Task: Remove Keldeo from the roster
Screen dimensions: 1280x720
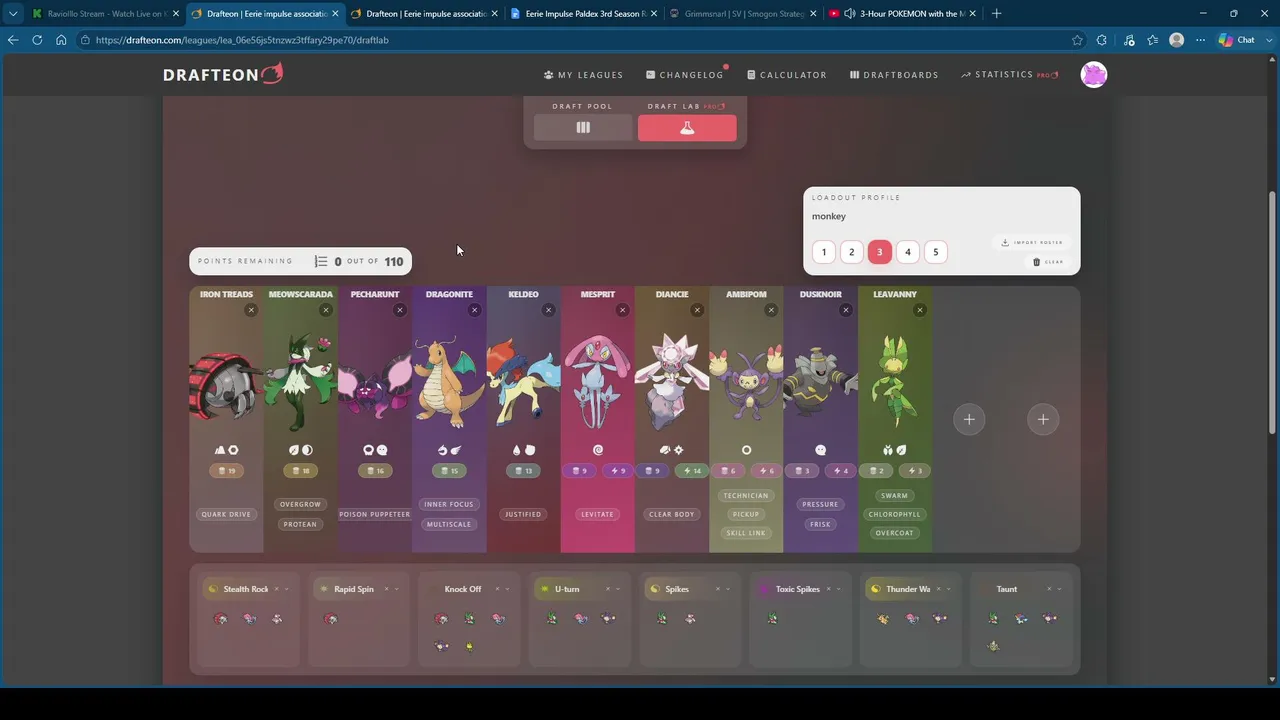Action: click(548, 310)
